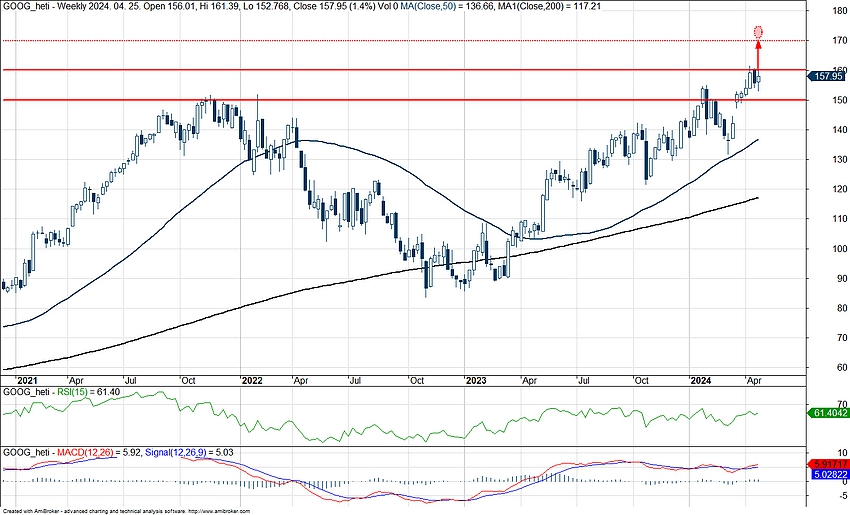
Task: Click the -5 level label on MACD axis
Action: tap(842, 495)
